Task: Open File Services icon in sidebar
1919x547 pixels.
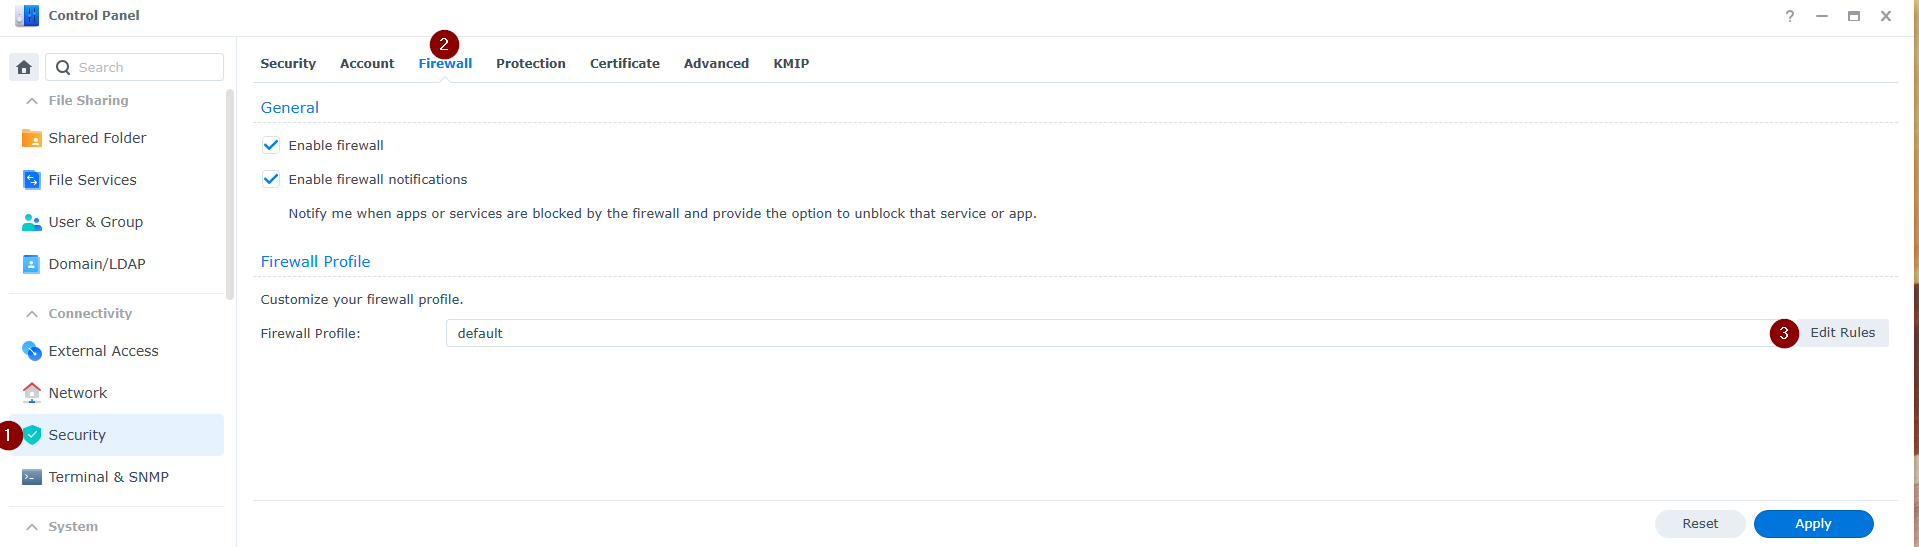Action: pyautogui.click(x=32, y=180)
